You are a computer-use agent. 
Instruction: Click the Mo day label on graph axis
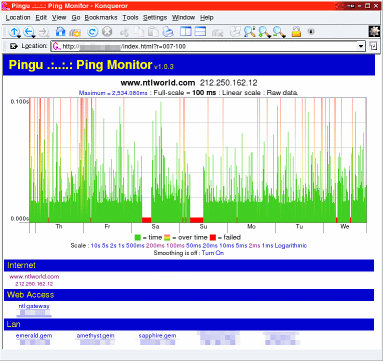point(251,227)
